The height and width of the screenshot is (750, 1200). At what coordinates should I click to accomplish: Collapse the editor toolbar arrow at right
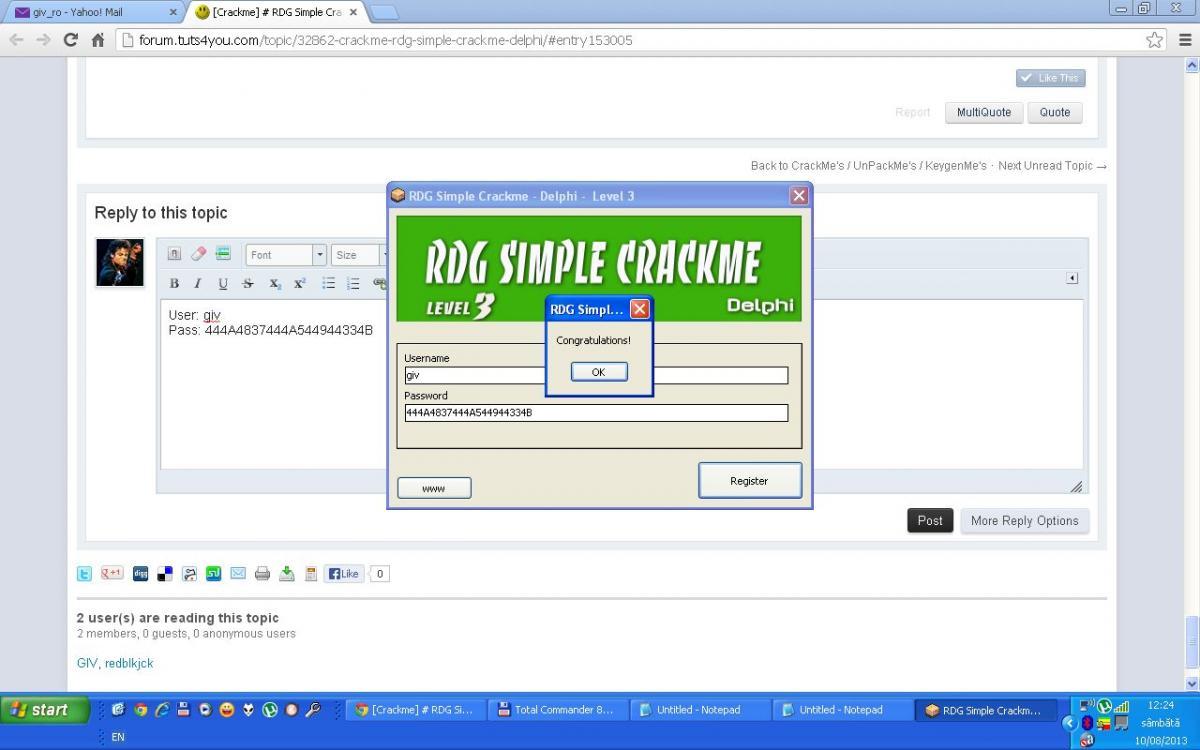coord(1072,278)
